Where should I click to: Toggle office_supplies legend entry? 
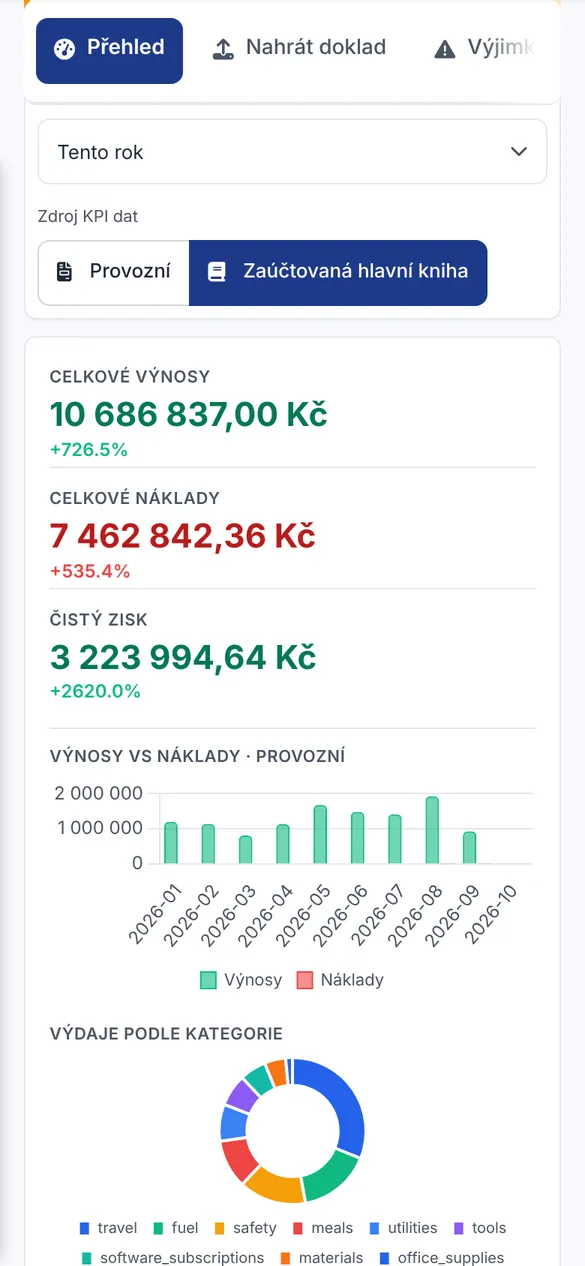[x=441, y=1258]
